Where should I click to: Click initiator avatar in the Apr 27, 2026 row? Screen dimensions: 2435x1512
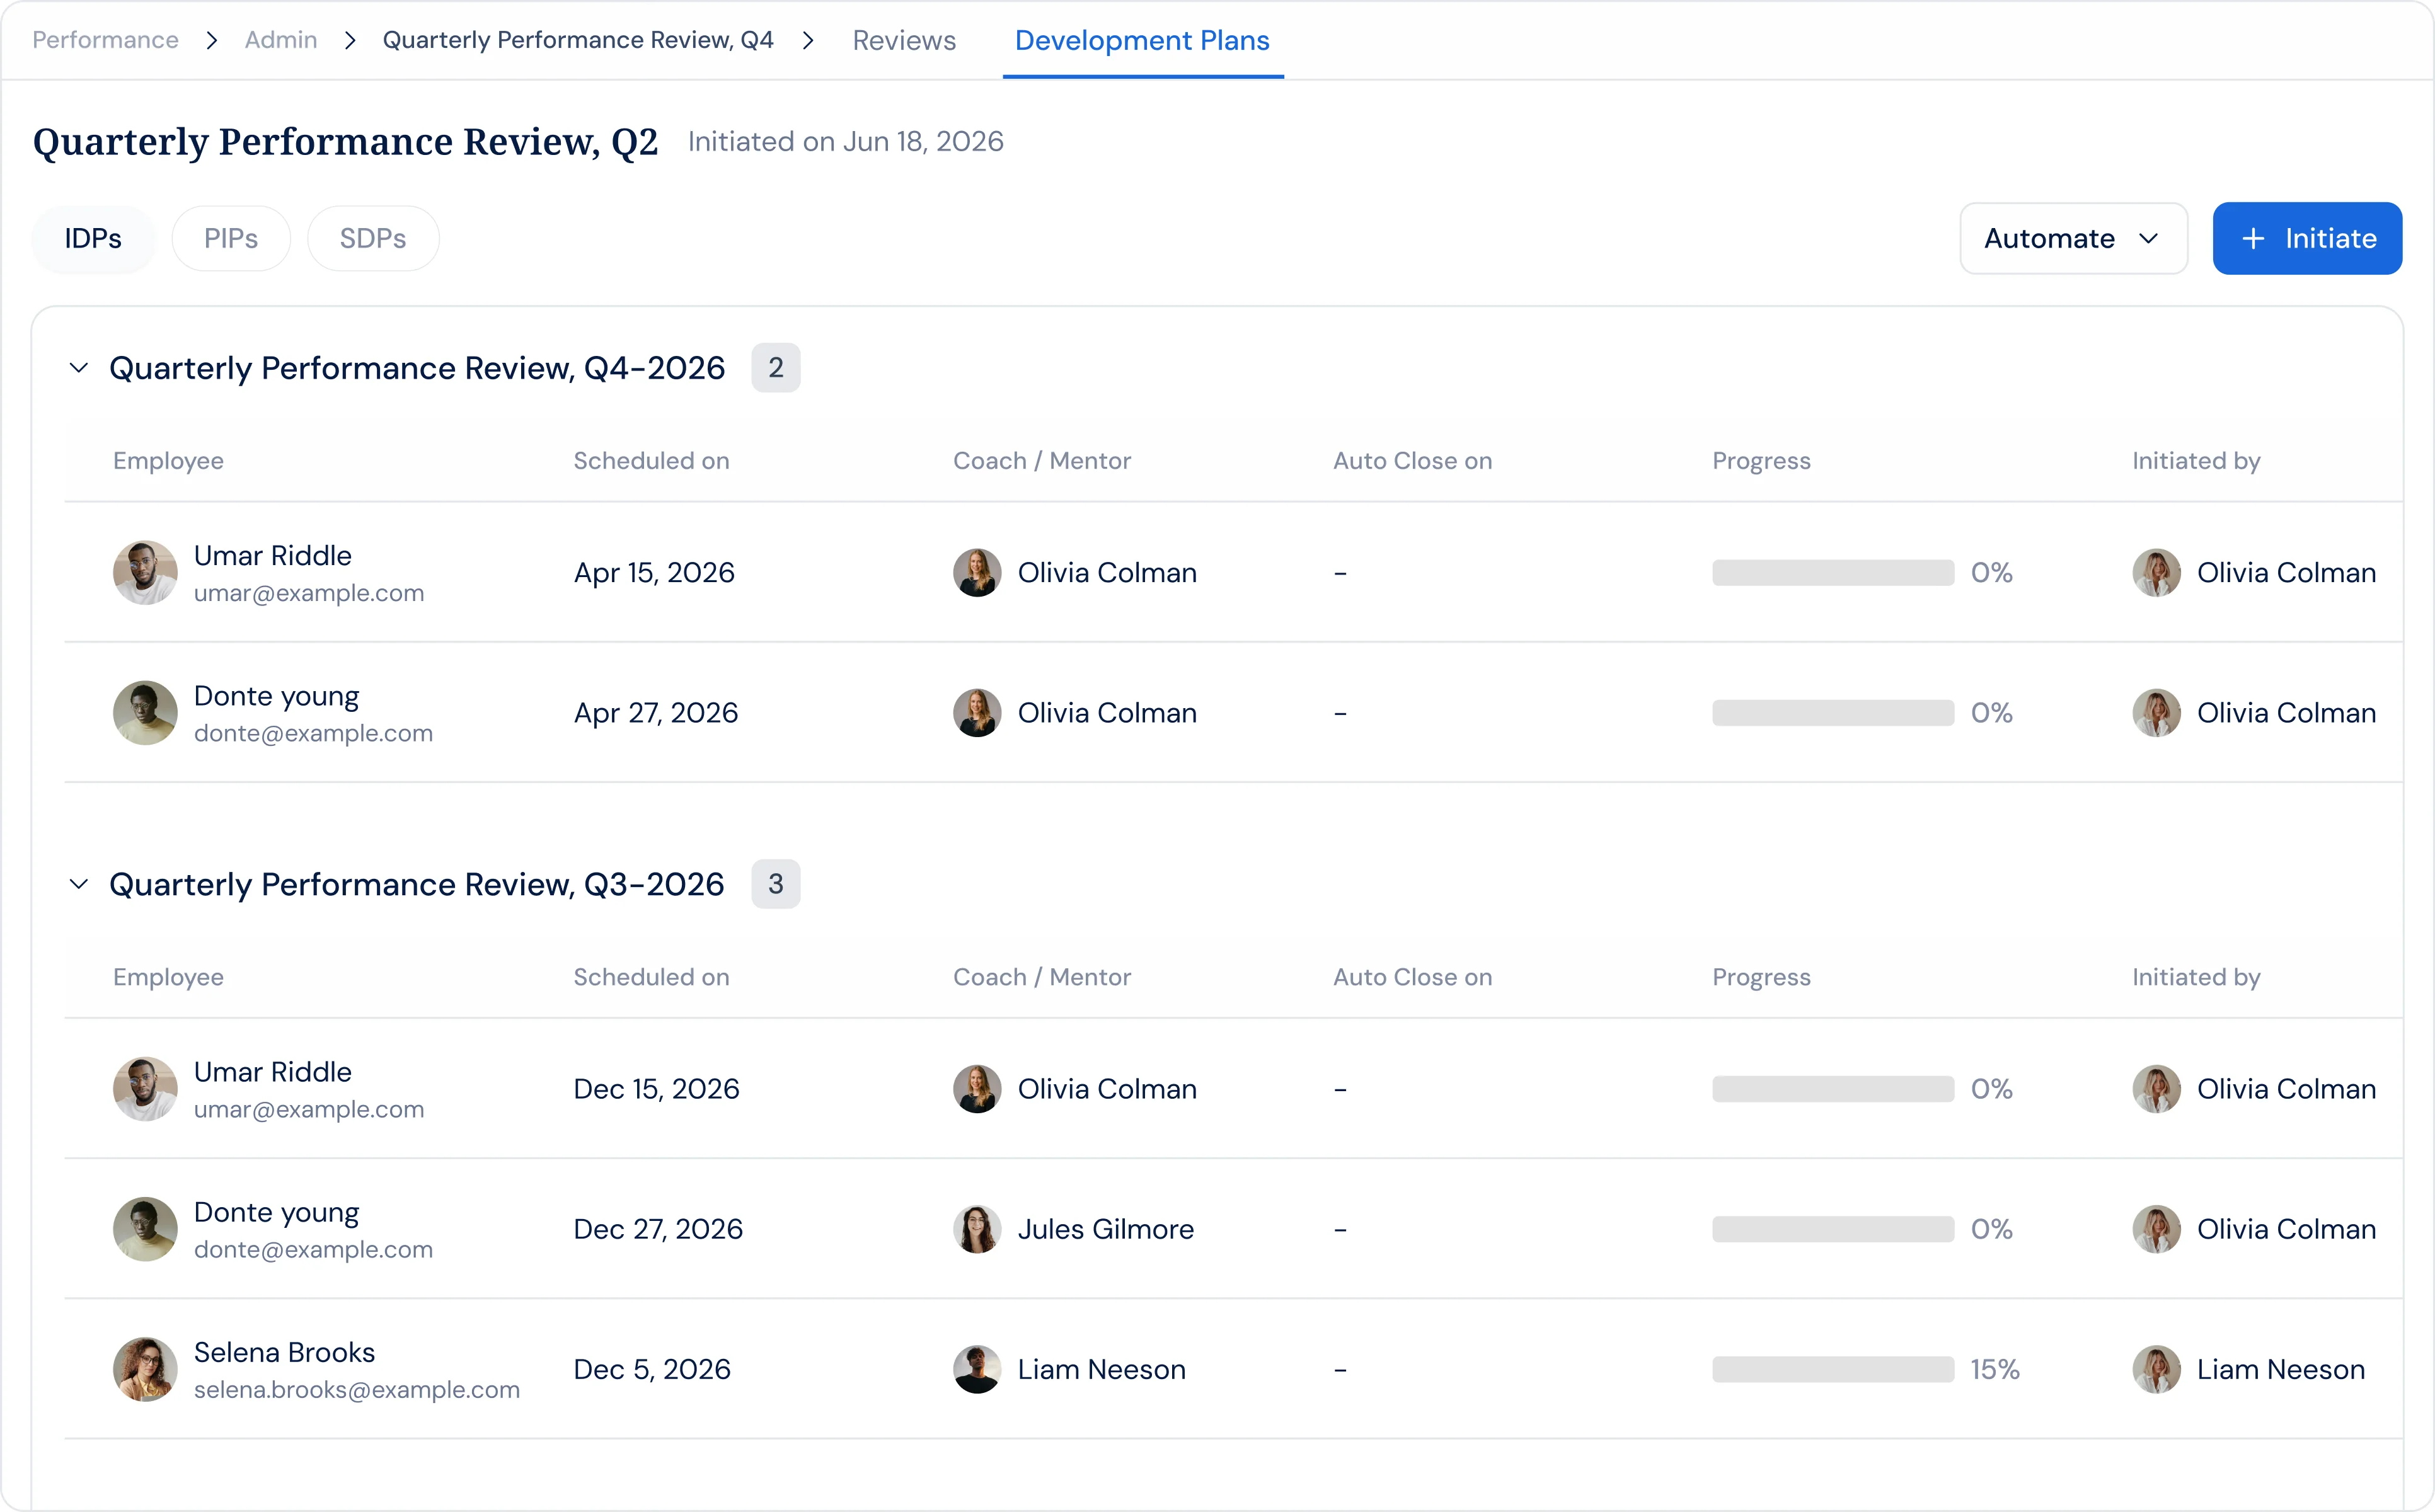(2157, 713)
